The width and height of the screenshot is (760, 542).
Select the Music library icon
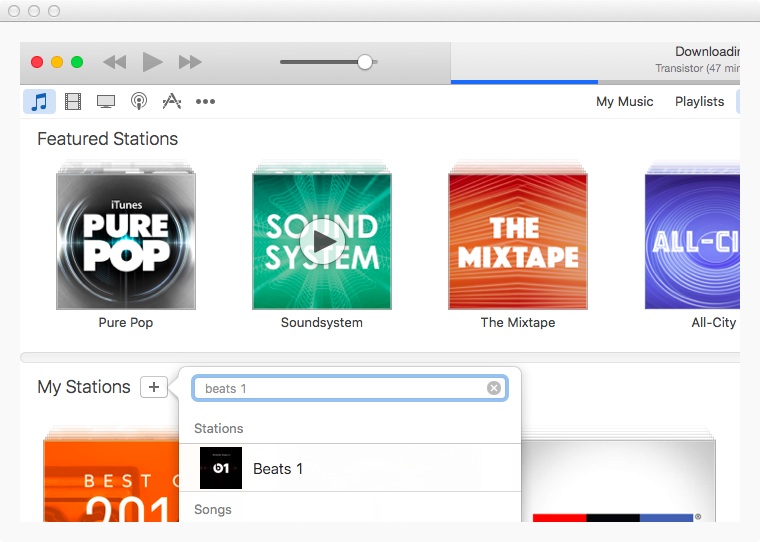coord(39,101)
